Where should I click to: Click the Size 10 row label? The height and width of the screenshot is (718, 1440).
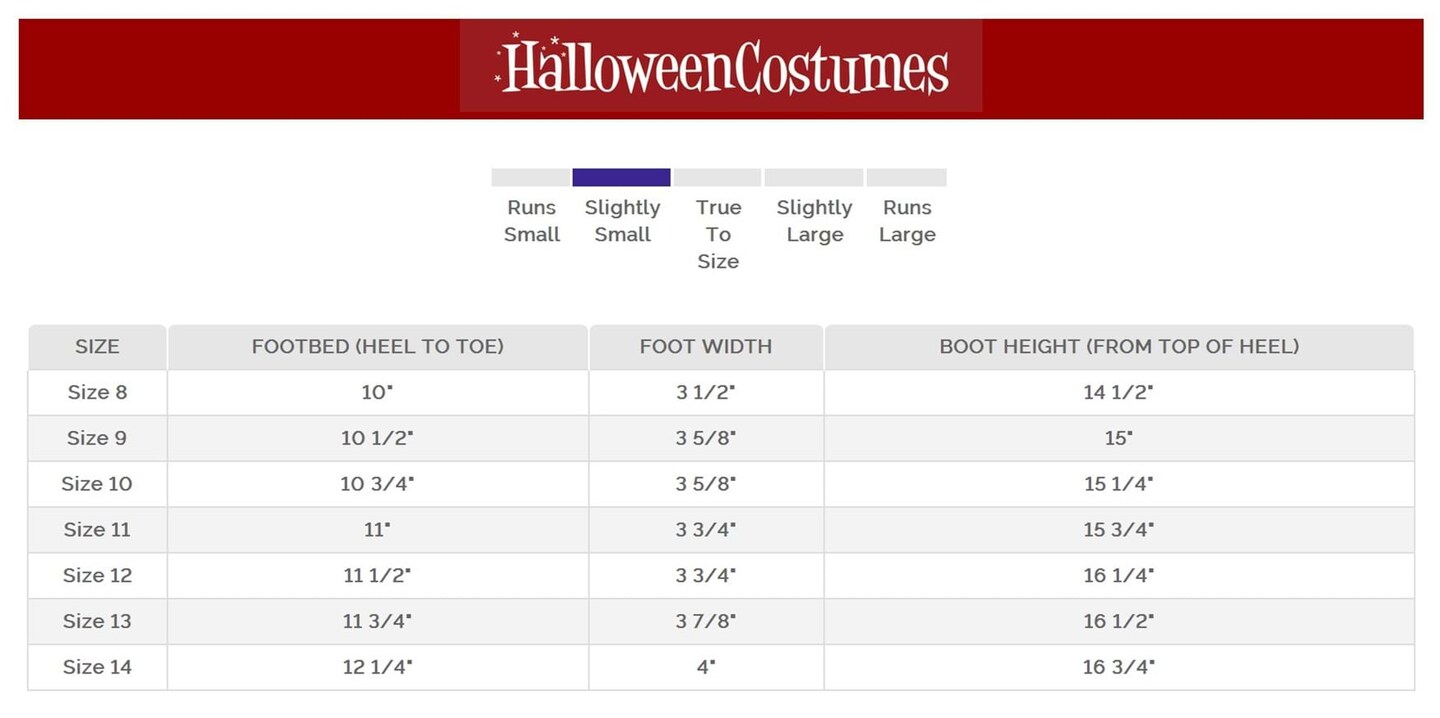coord(97,484)
